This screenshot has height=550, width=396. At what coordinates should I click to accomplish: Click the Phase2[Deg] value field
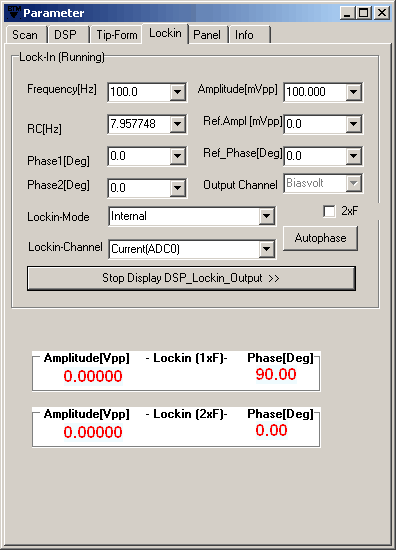tap(140, 188)
